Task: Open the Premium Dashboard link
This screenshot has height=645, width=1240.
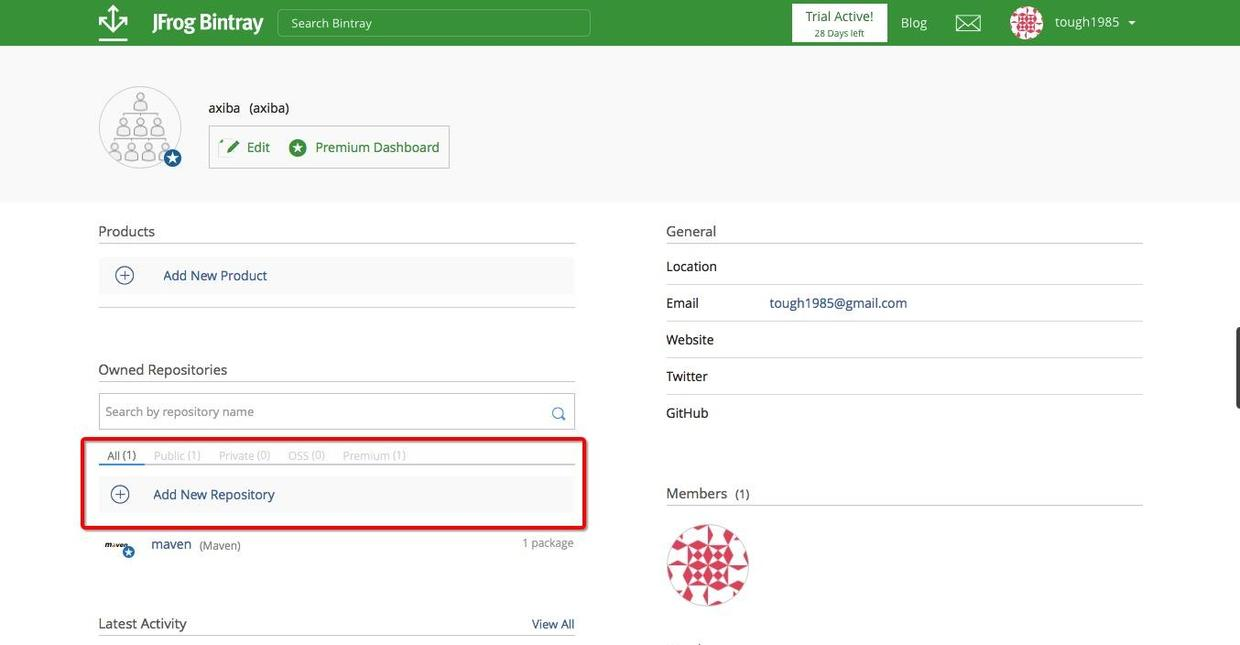Action: click(377, 147)
